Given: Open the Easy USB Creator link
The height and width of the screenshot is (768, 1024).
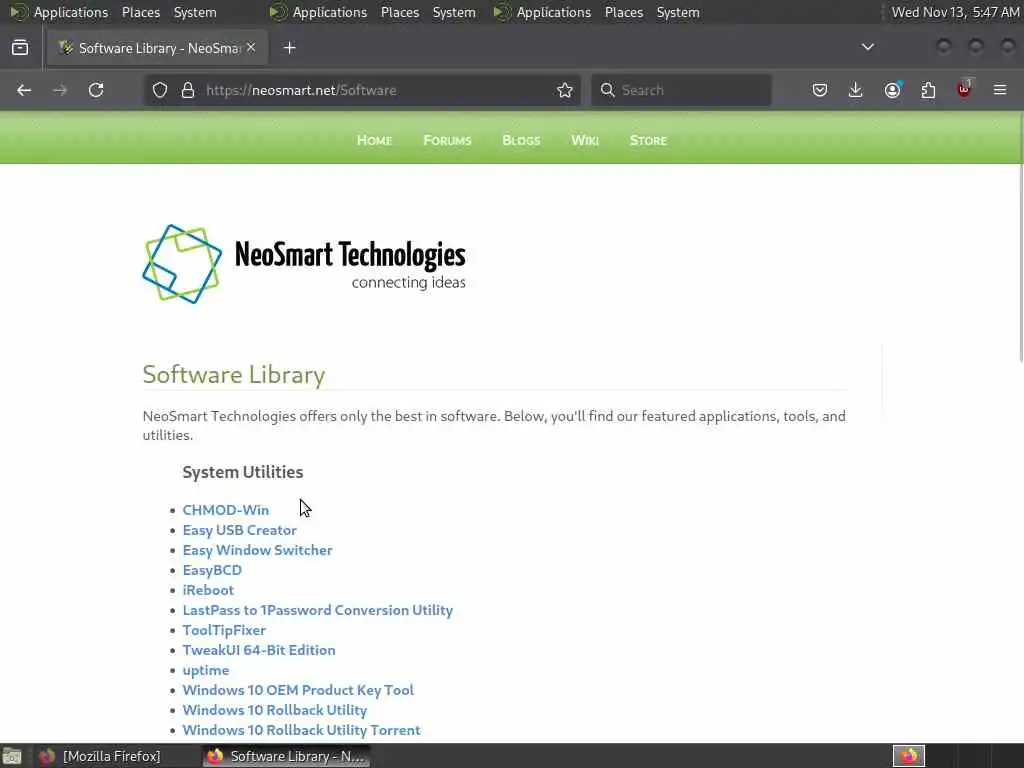Looking at the screenshot, I should (240, 530).
